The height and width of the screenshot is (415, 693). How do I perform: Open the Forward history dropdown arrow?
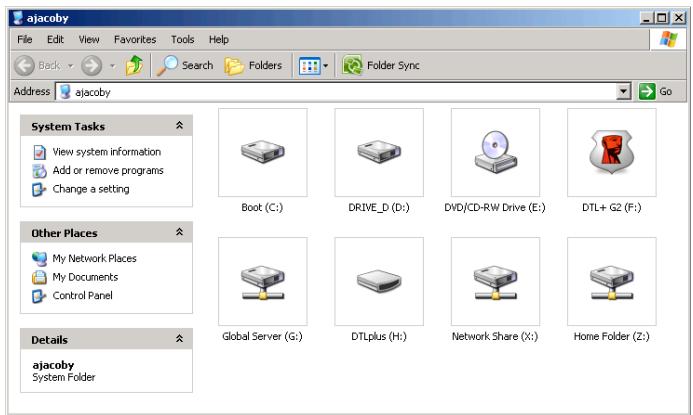click(x=112, y=66)
